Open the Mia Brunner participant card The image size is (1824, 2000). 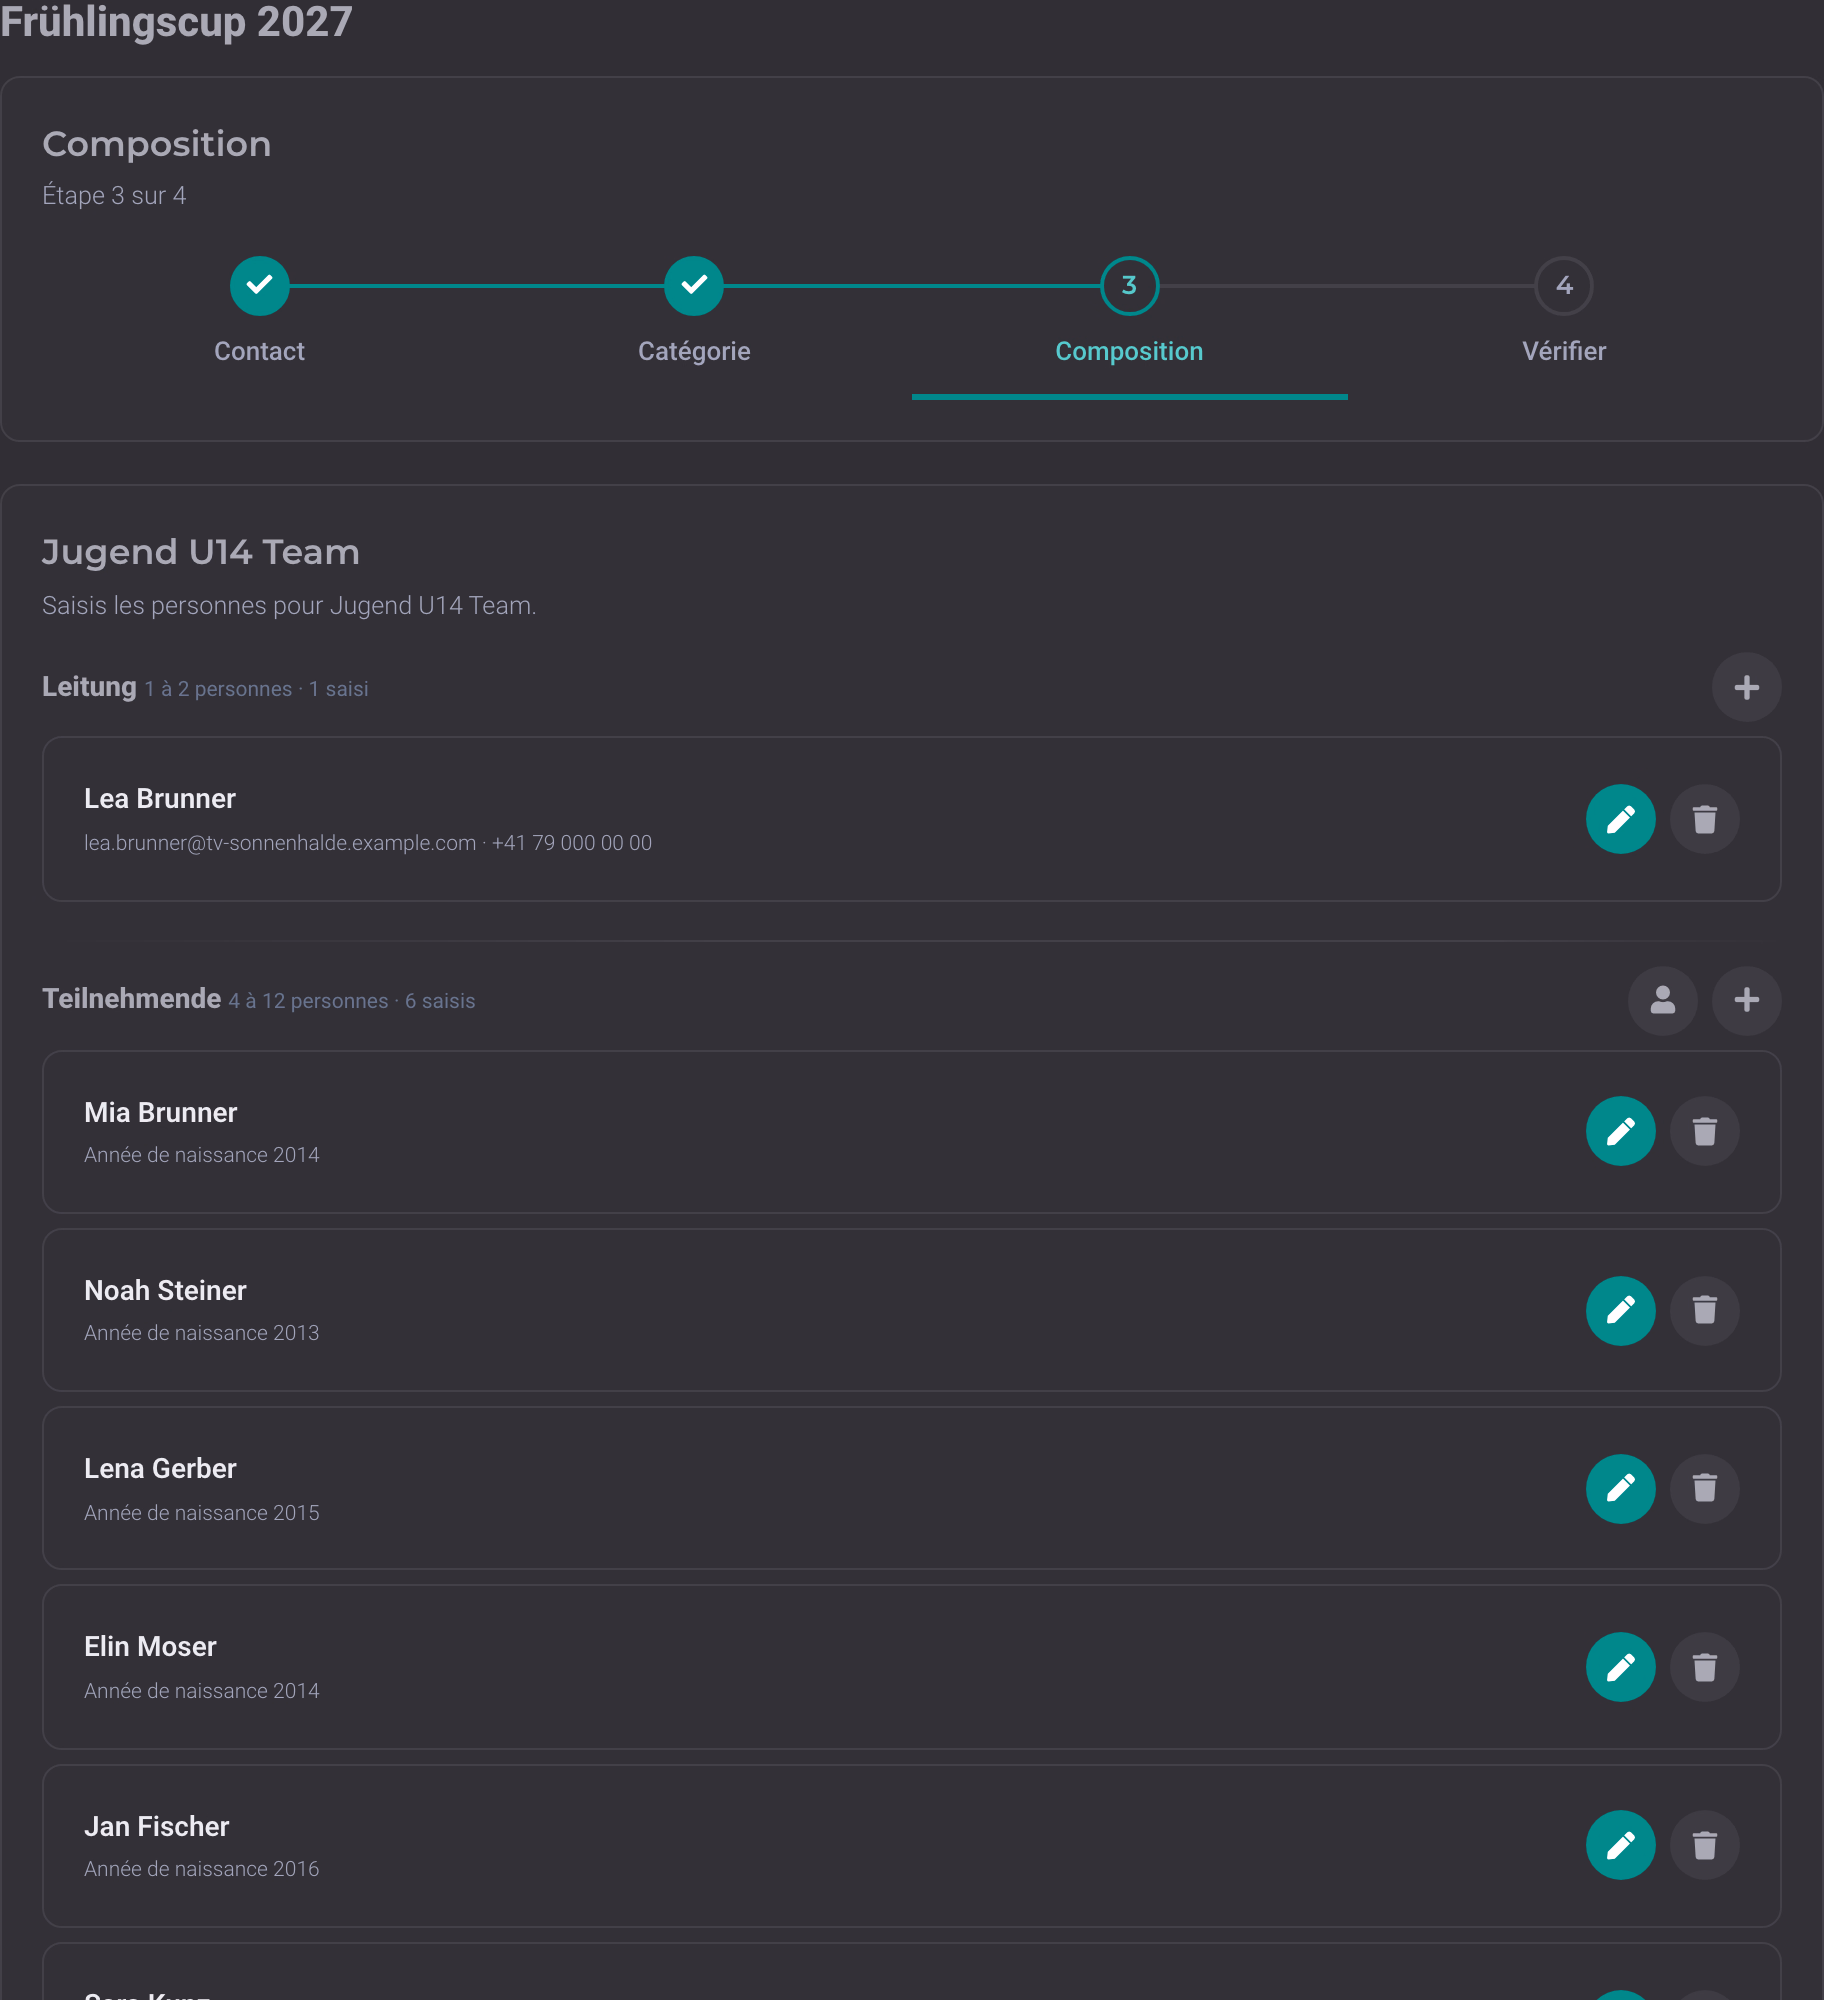(911, 1132)
